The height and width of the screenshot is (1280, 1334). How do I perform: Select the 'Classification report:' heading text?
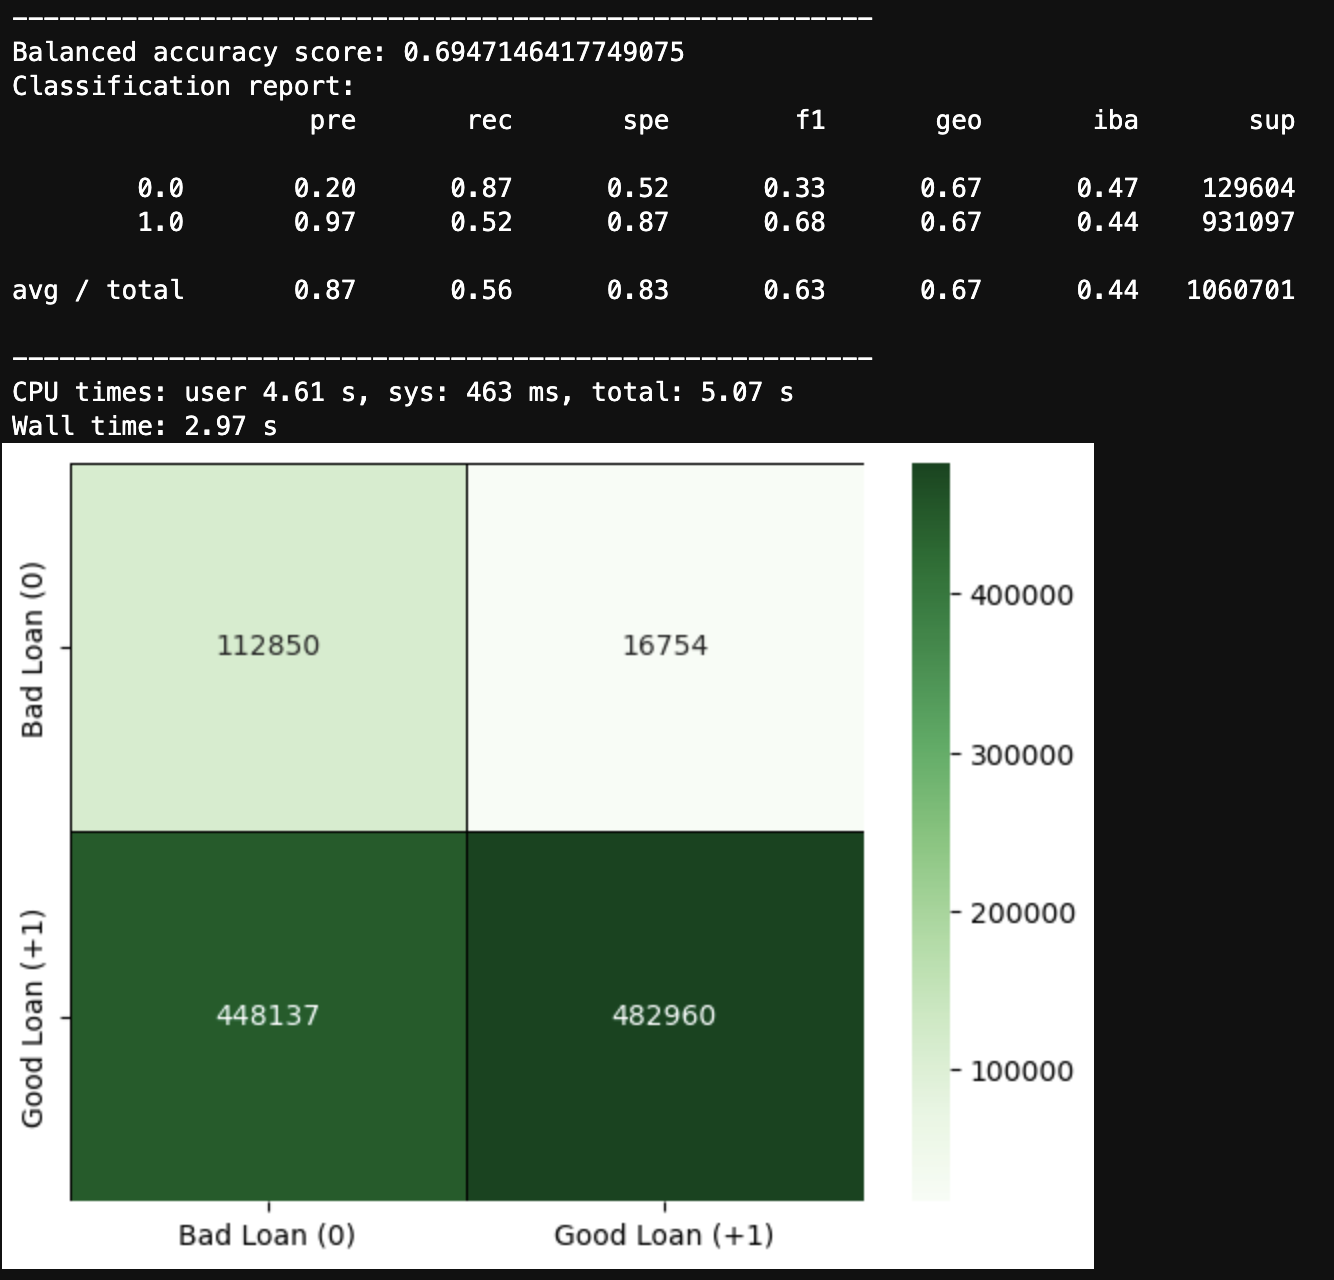183,86
